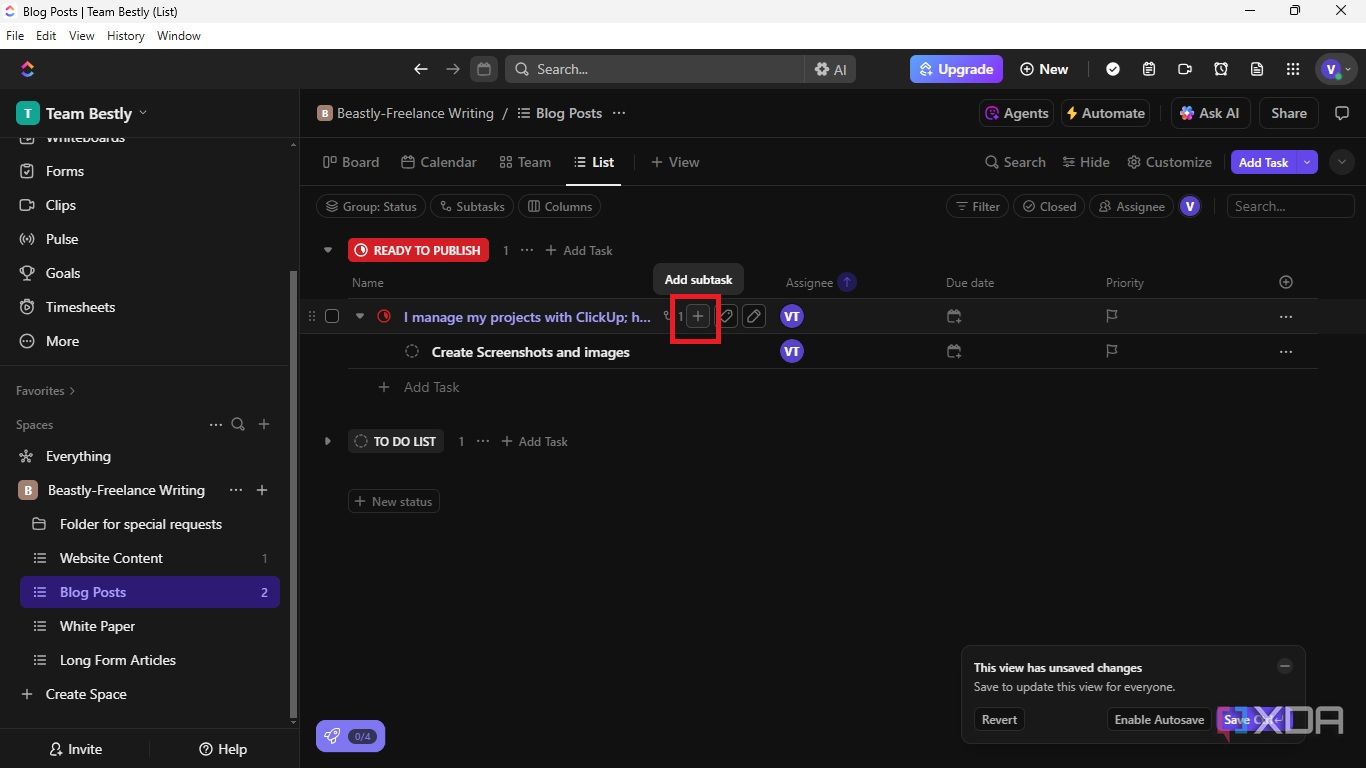Open due date for Create Screenshots subtask
This screenshot has width=1366, height=768.
tap(954, 351)
